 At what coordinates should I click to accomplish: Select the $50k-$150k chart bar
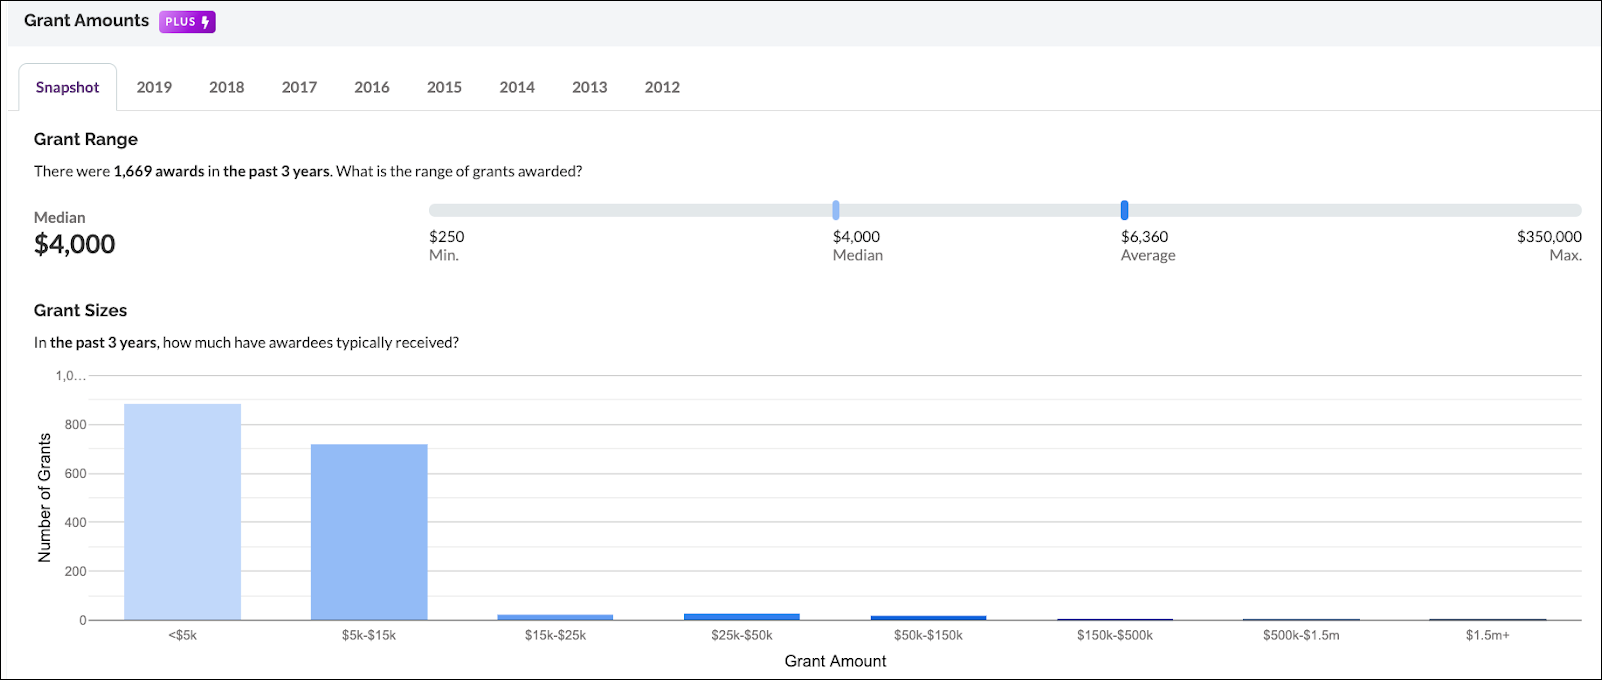tap(928, 618)
